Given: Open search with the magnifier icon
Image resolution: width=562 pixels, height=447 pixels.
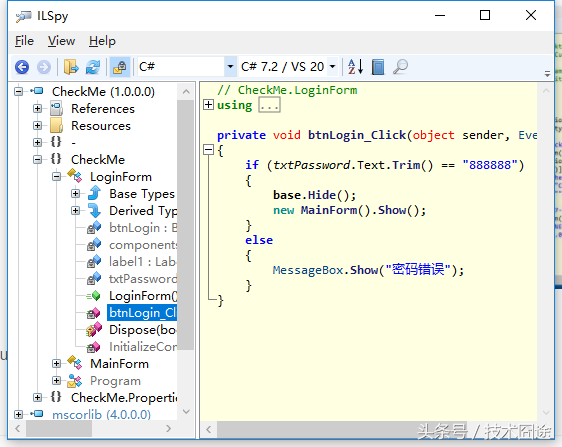Looking at the screenshot, I should tap(400, 67).
